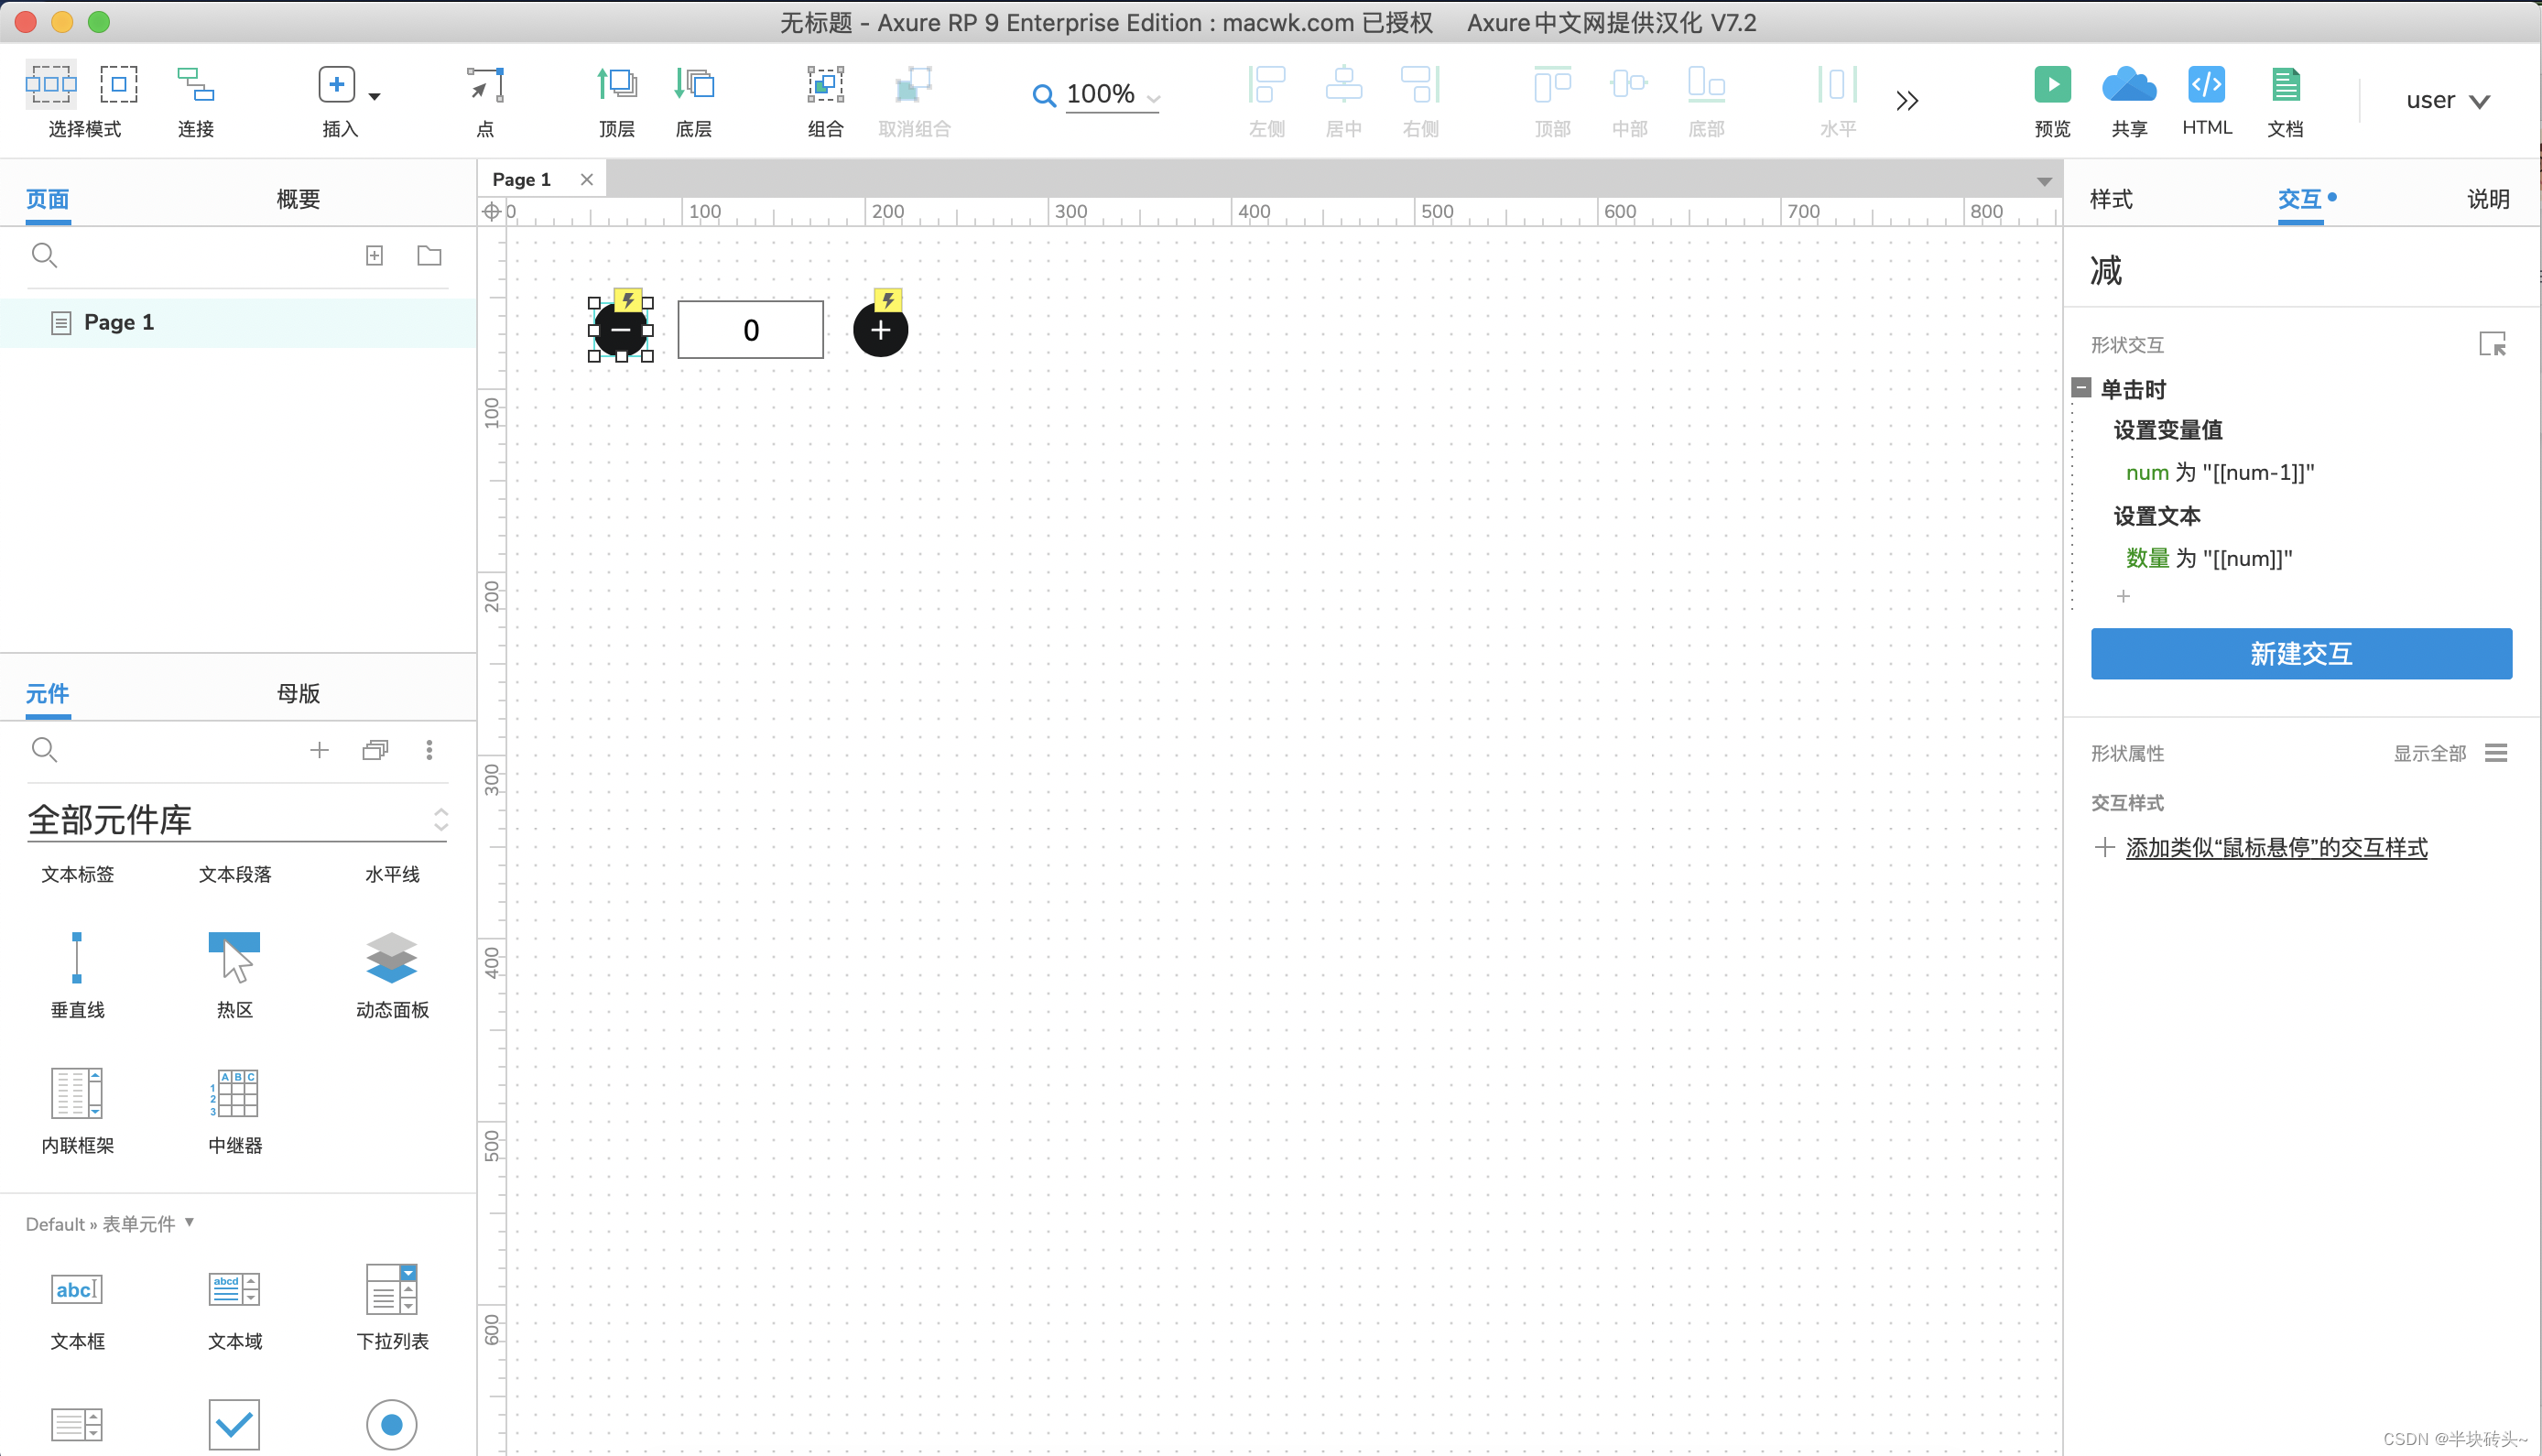The height and width of the screenshot is (1456, 2542).
Task: Click the Send to Back (底层) icon
Action: [693, 85]
